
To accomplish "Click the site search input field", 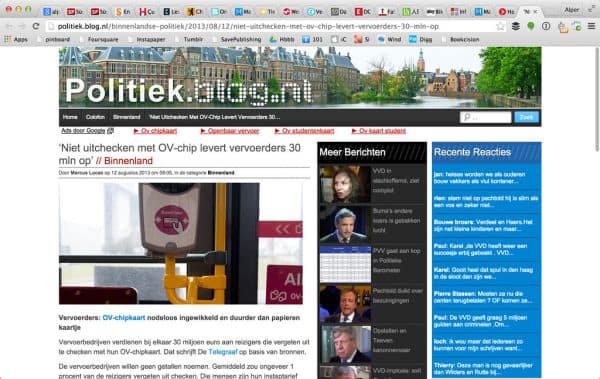I will (485, 117).
